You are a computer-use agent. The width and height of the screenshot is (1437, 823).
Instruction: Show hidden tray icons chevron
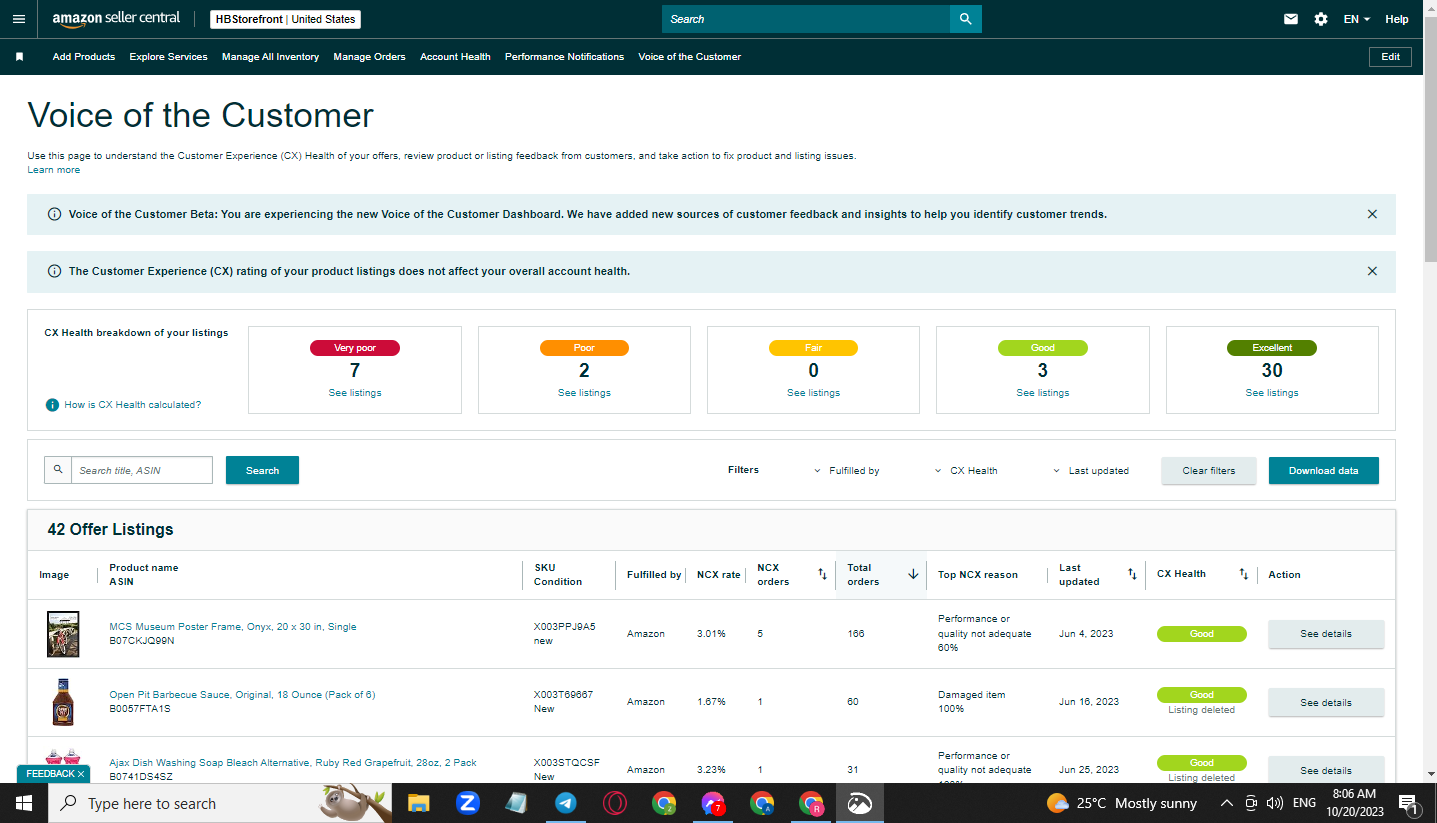point(1227,803)
